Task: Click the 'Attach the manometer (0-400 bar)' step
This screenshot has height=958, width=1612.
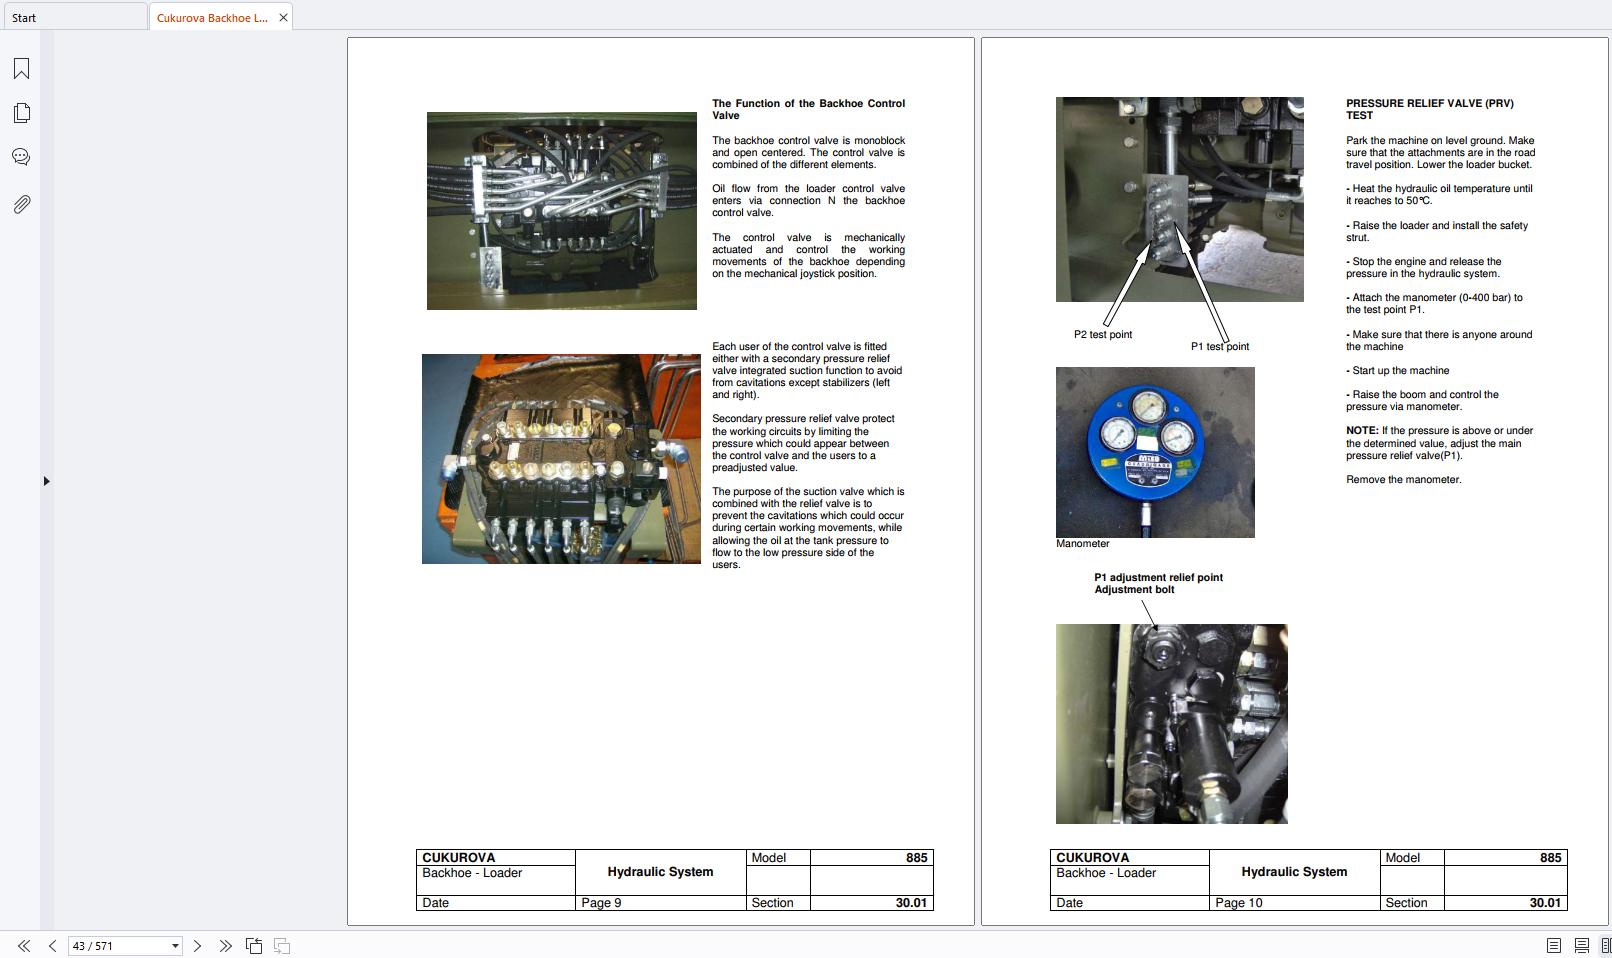Action: (1434, 304)
